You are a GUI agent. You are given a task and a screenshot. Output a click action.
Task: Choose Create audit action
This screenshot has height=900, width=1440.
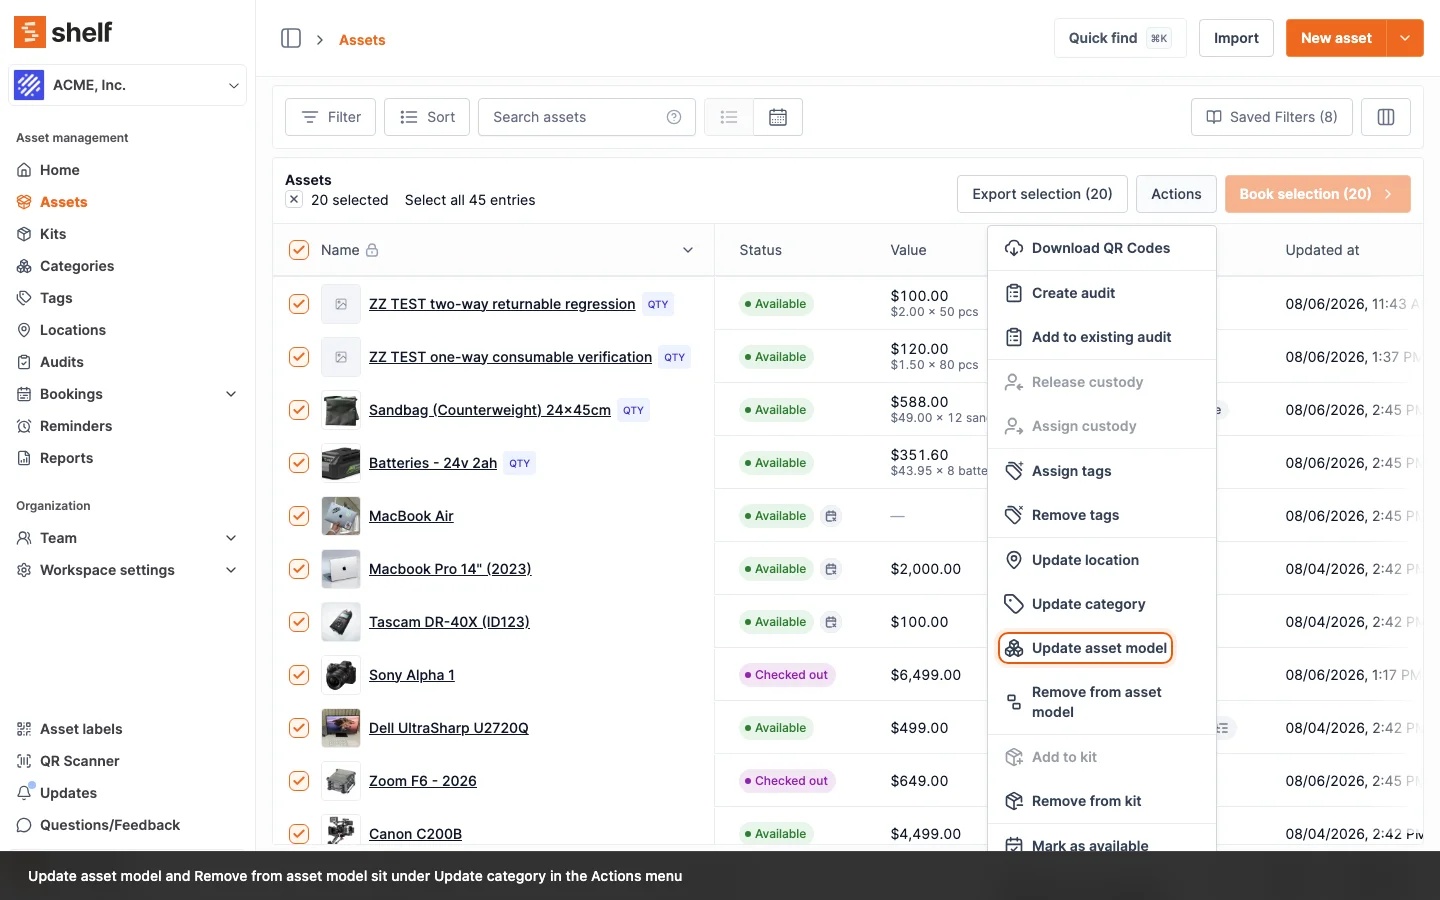tap(1102, 293)
